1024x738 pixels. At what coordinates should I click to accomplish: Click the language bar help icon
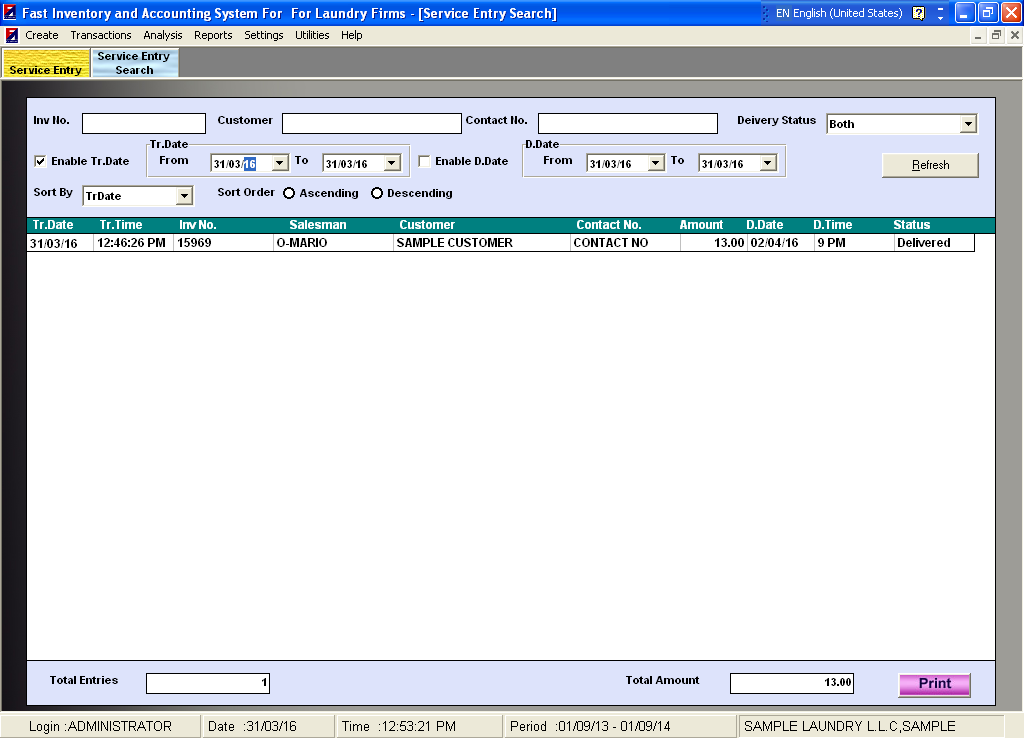(918, 14)
